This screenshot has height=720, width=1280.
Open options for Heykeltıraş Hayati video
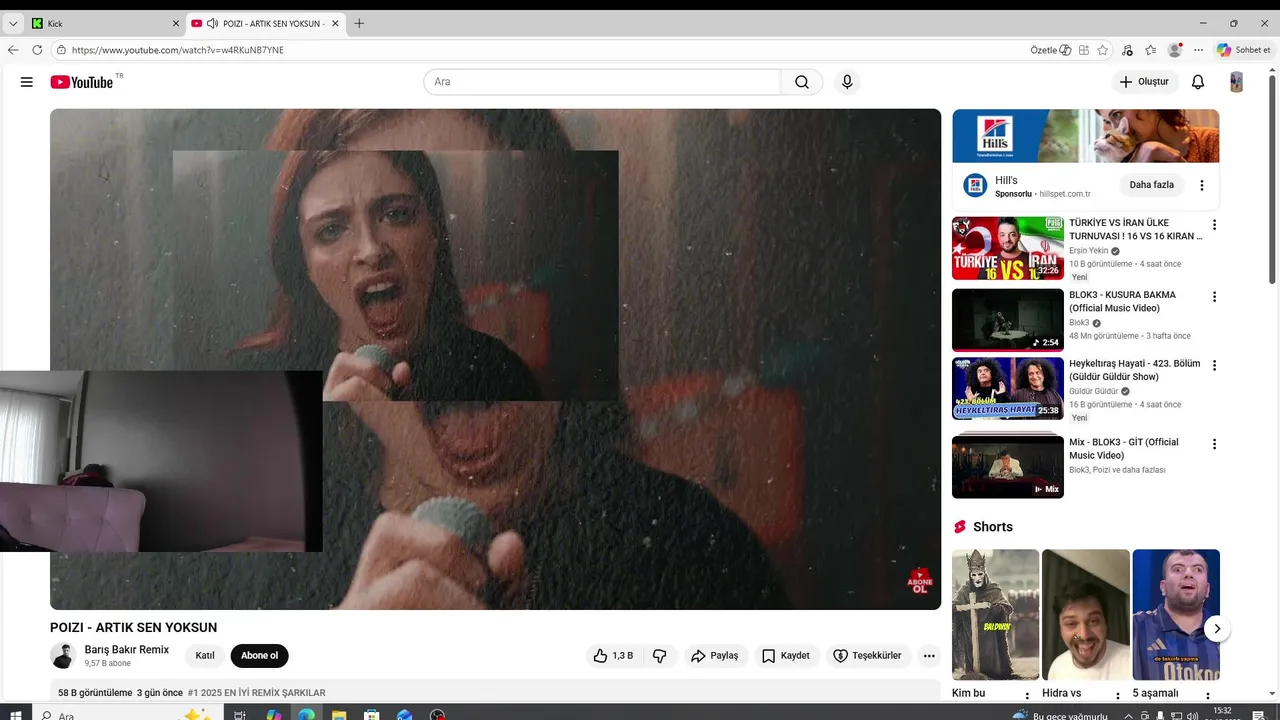tap(1215, 366)
